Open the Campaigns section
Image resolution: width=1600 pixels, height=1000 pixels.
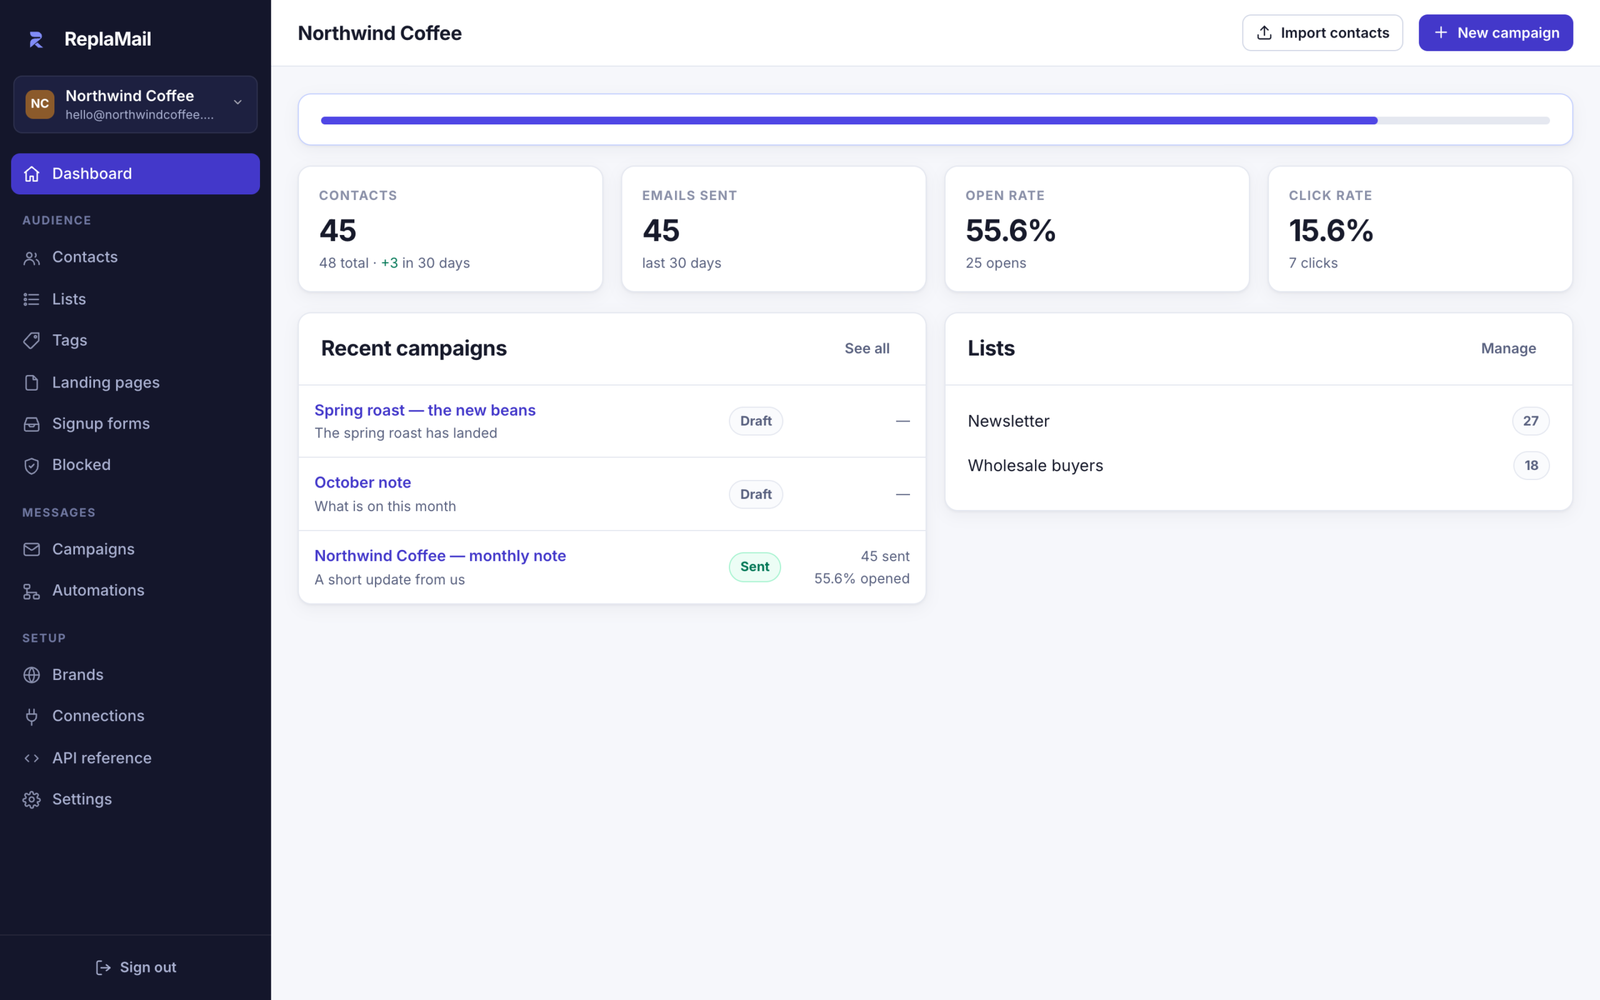point(136,550)
